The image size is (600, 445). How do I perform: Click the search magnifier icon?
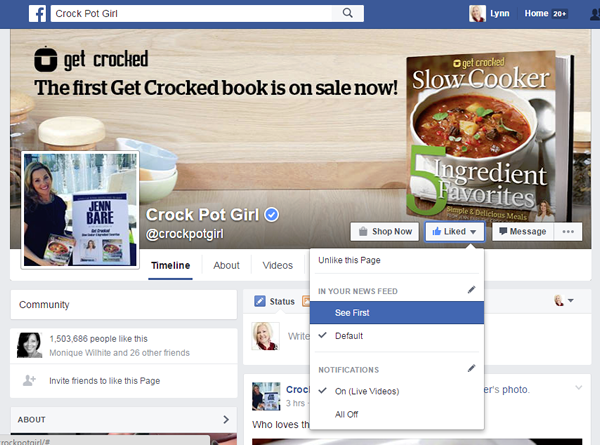point(347,13)
